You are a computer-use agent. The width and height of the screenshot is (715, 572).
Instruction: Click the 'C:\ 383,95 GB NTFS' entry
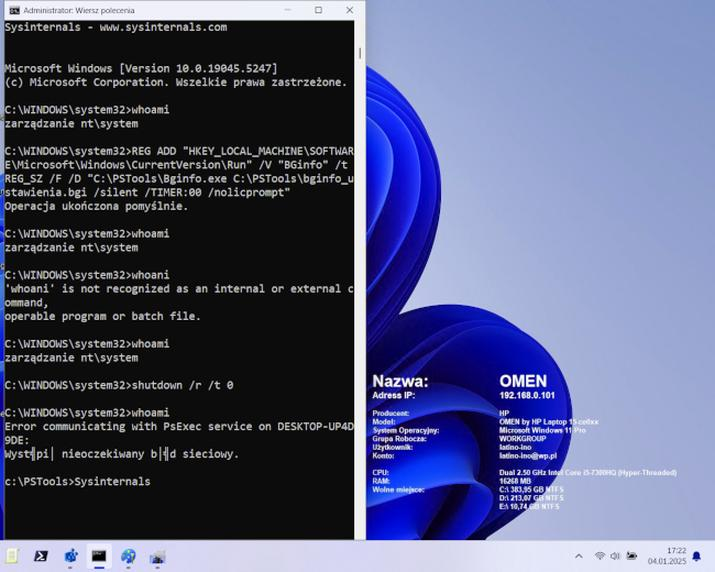[531, 489]
